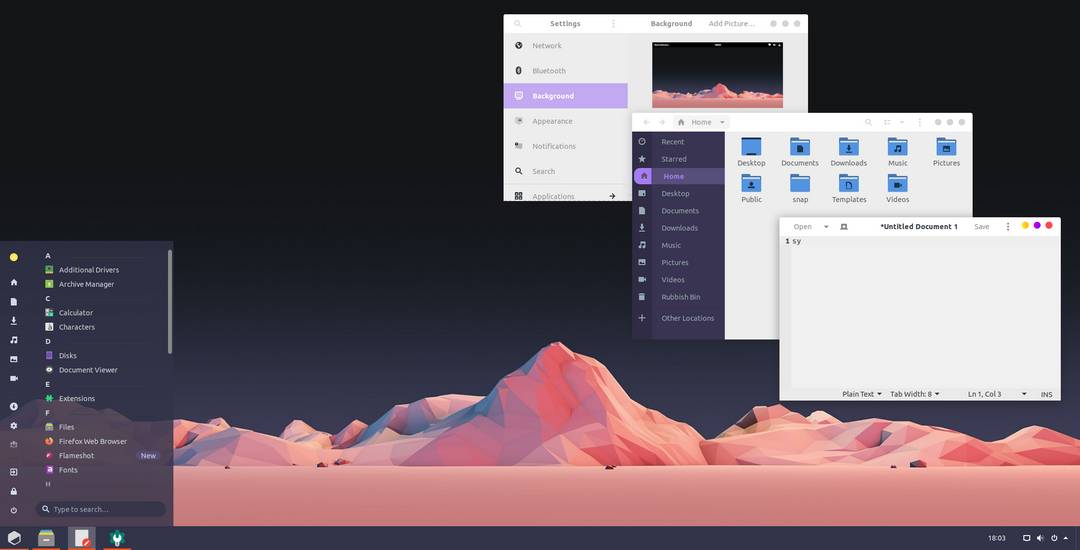Go back in the Files window
Screen dimensions: 1080x550
[x=646, y=122]
